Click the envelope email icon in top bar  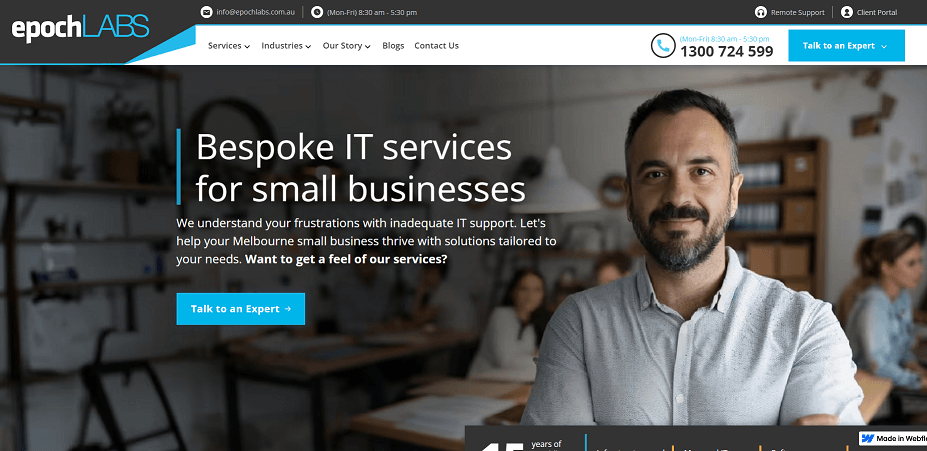[x=206, y=12]
